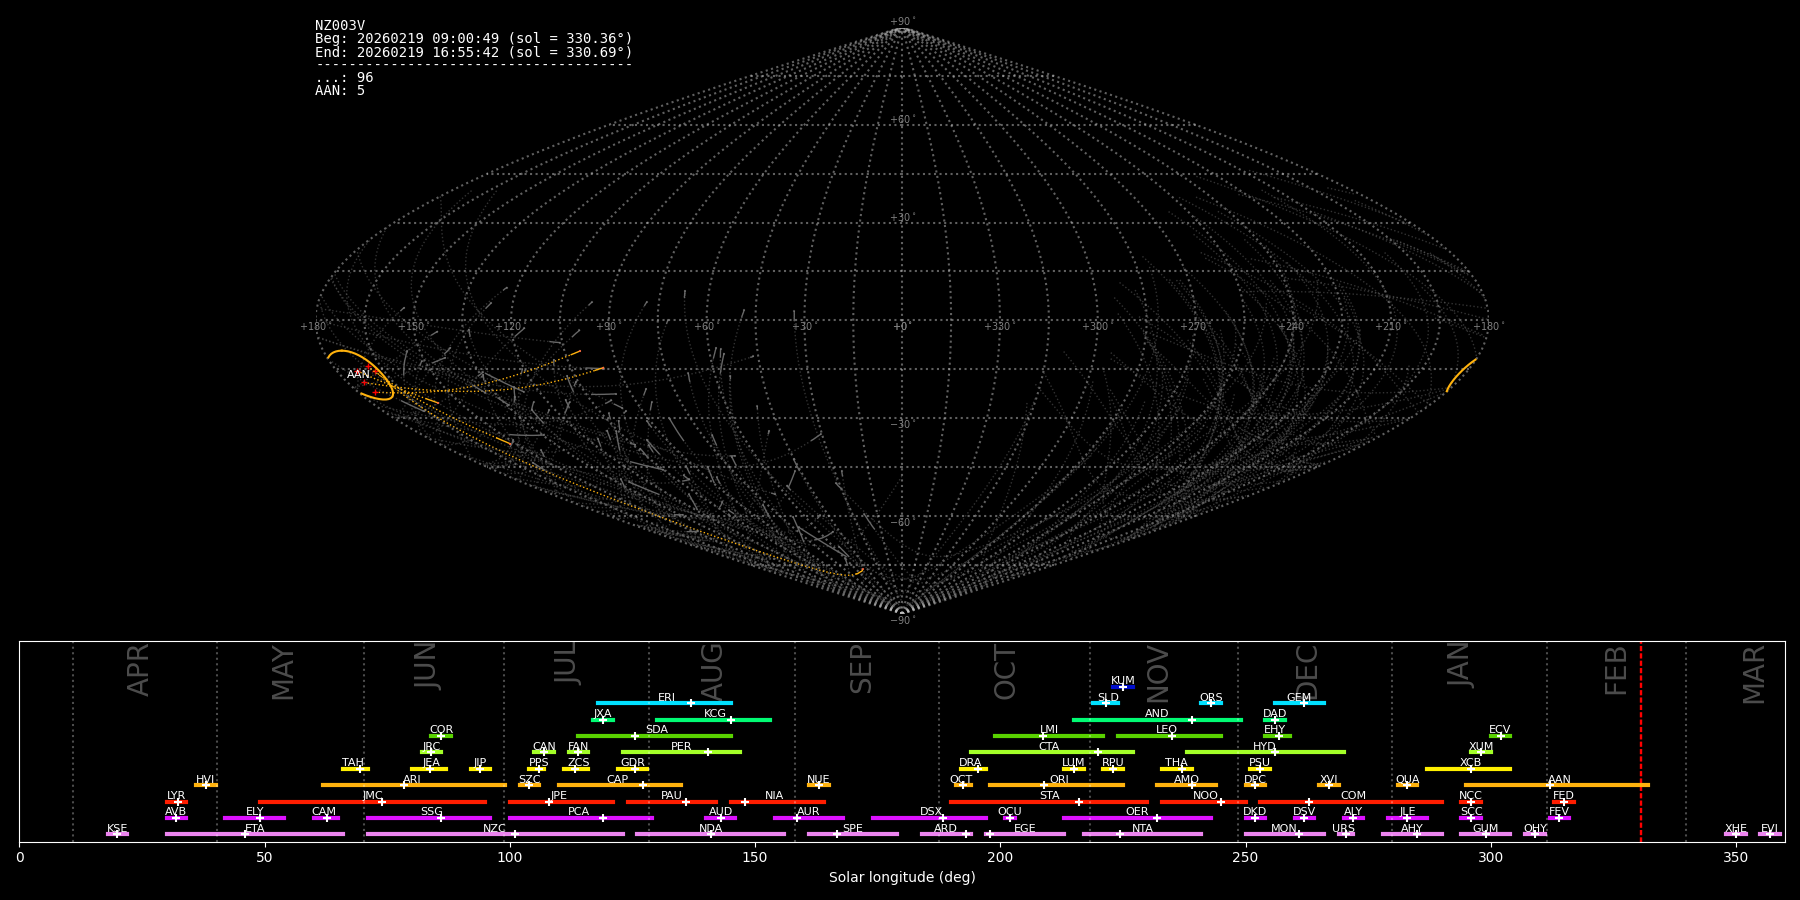The height and width of the screenshot is (900, 1800).
Task: Click the GEM shower bar label
Action: [x=1299, y=698]
